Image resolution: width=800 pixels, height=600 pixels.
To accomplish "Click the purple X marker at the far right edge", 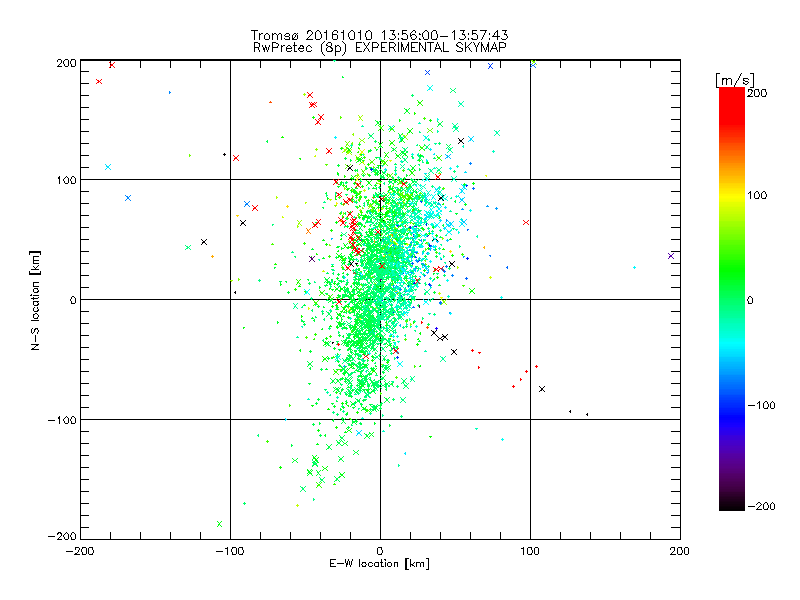I will coord(671,256).
